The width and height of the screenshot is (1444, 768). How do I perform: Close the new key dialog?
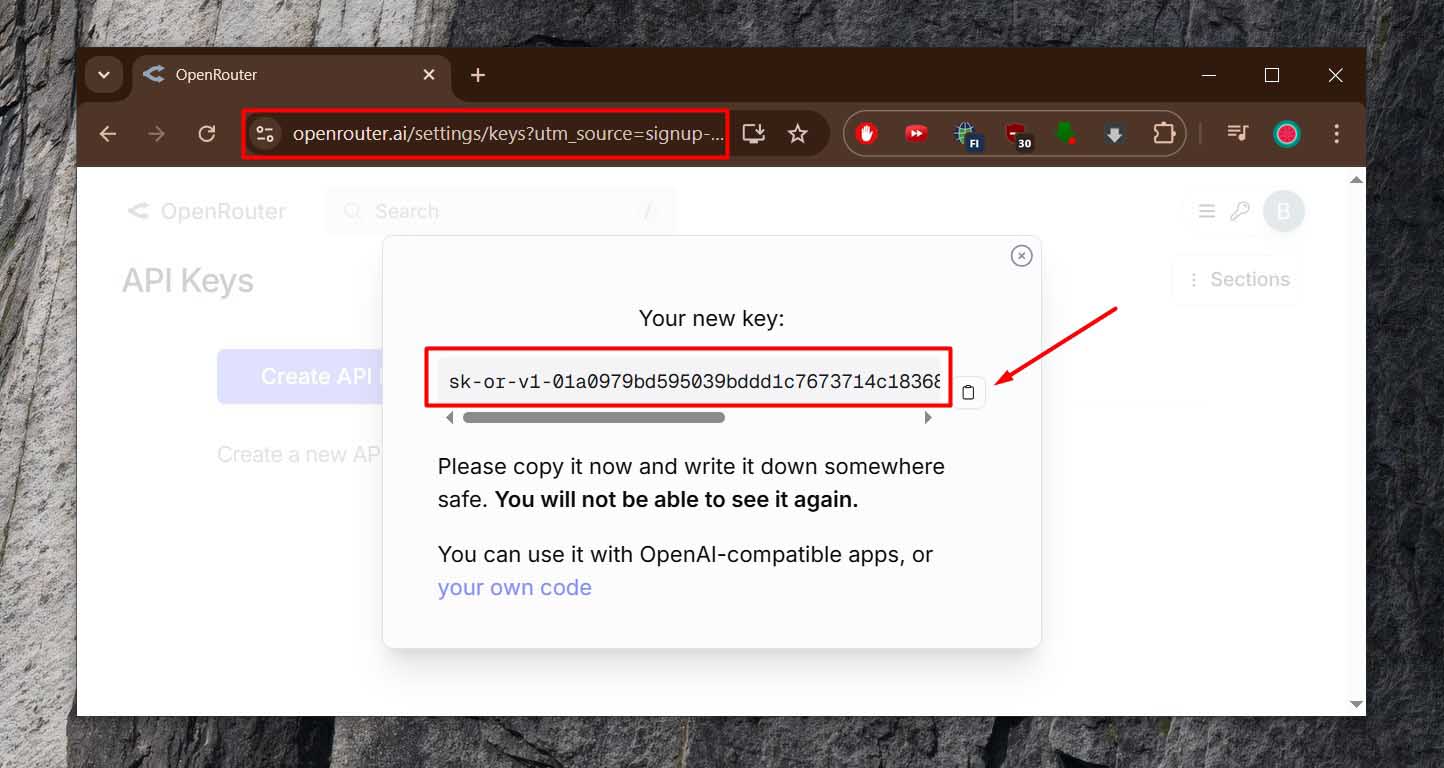click(x=1021, y=256)
